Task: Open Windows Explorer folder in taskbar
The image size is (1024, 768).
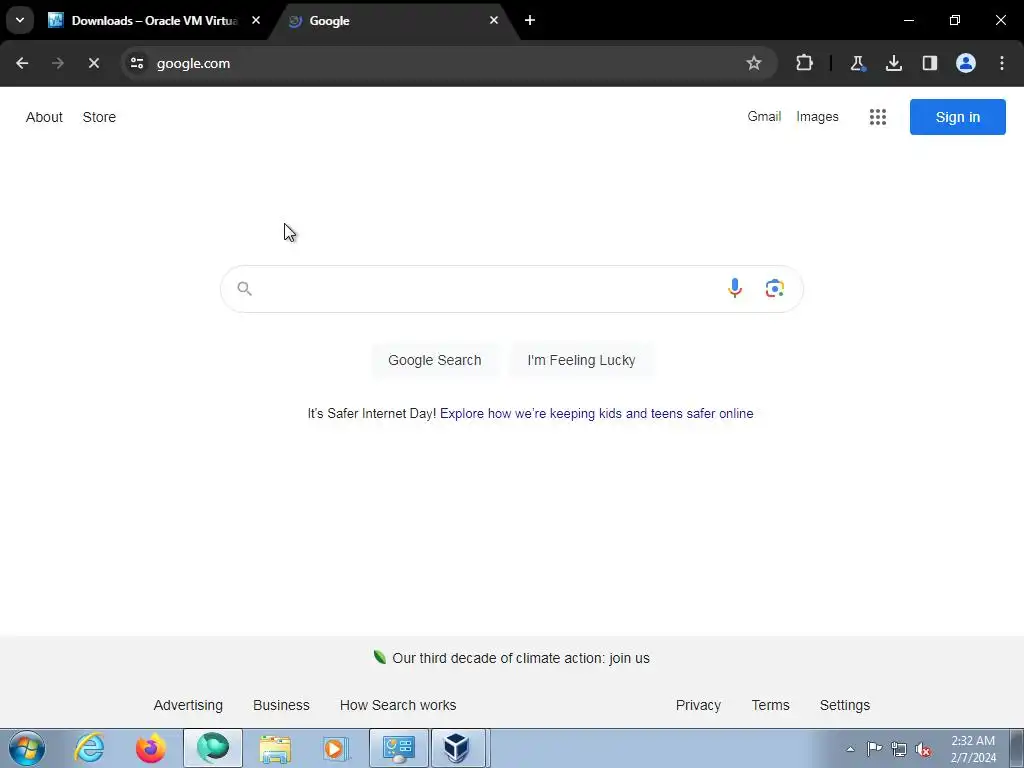Action: pos(275,748)
